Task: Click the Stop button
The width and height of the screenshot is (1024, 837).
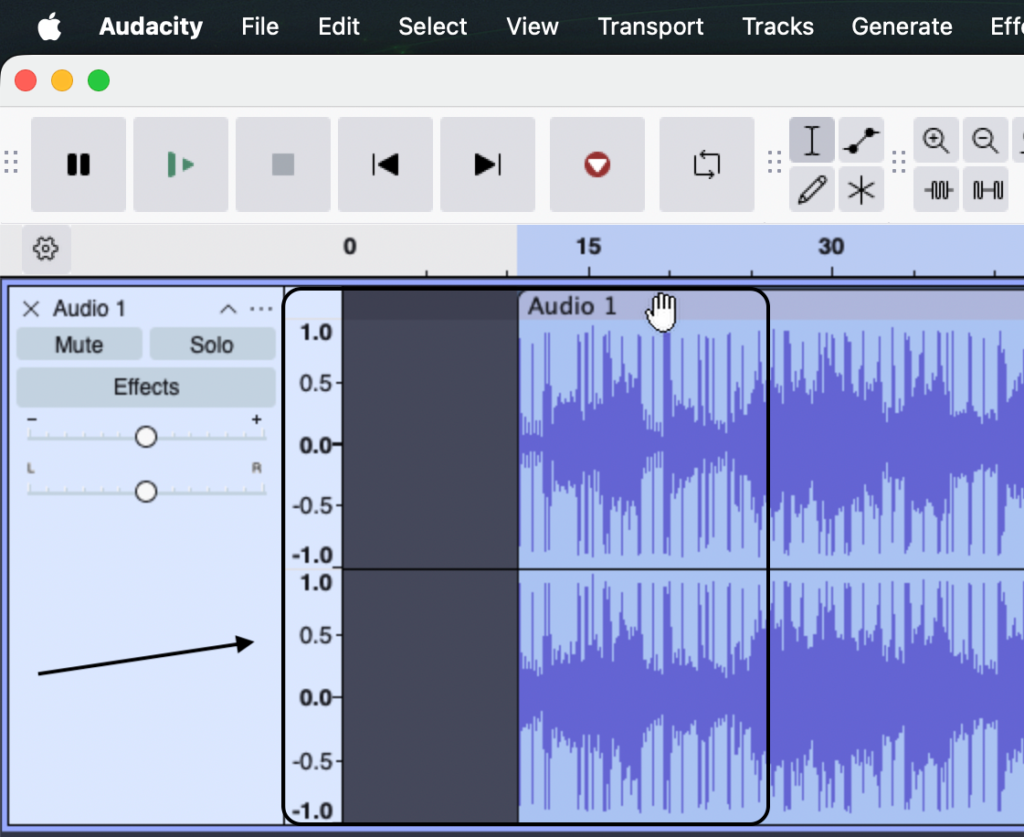Action: [x=283, y=165]
